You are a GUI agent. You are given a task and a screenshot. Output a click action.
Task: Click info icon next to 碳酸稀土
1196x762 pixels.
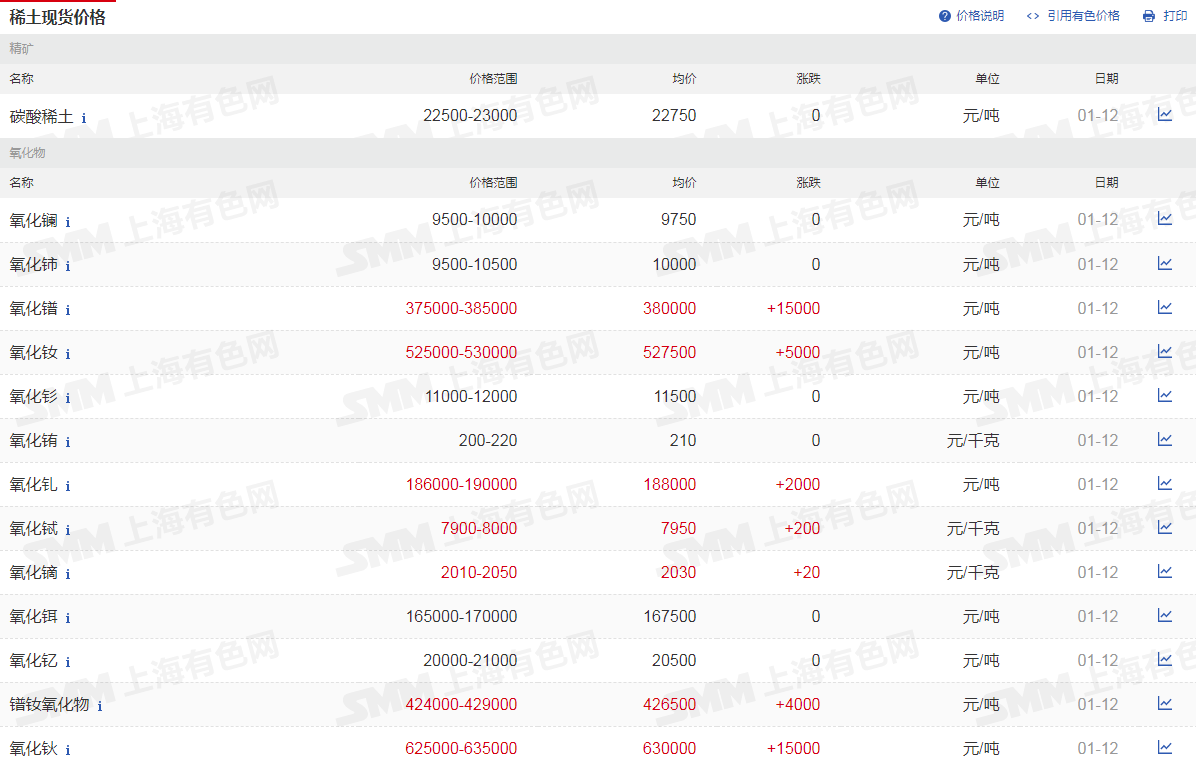(84, 118)
